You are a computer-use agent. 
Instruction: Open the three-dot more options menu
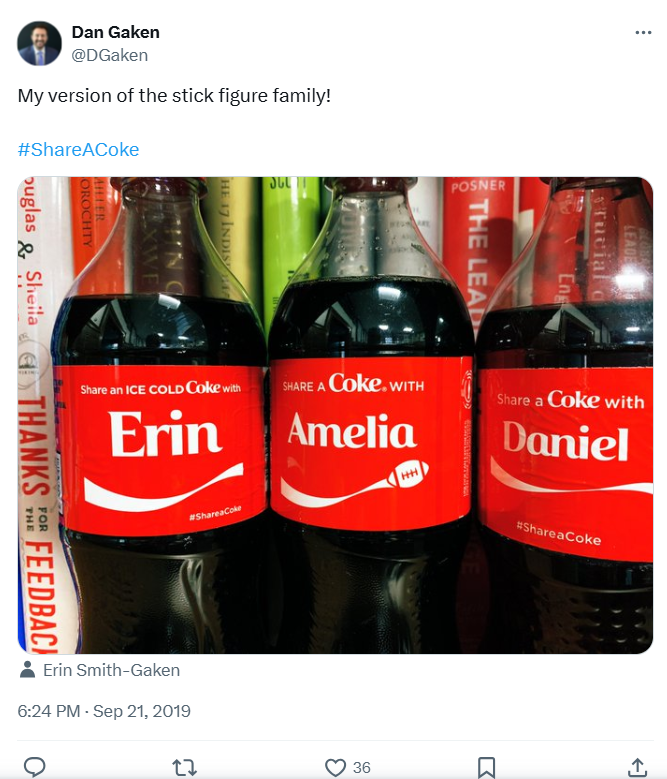coord(643,32)
